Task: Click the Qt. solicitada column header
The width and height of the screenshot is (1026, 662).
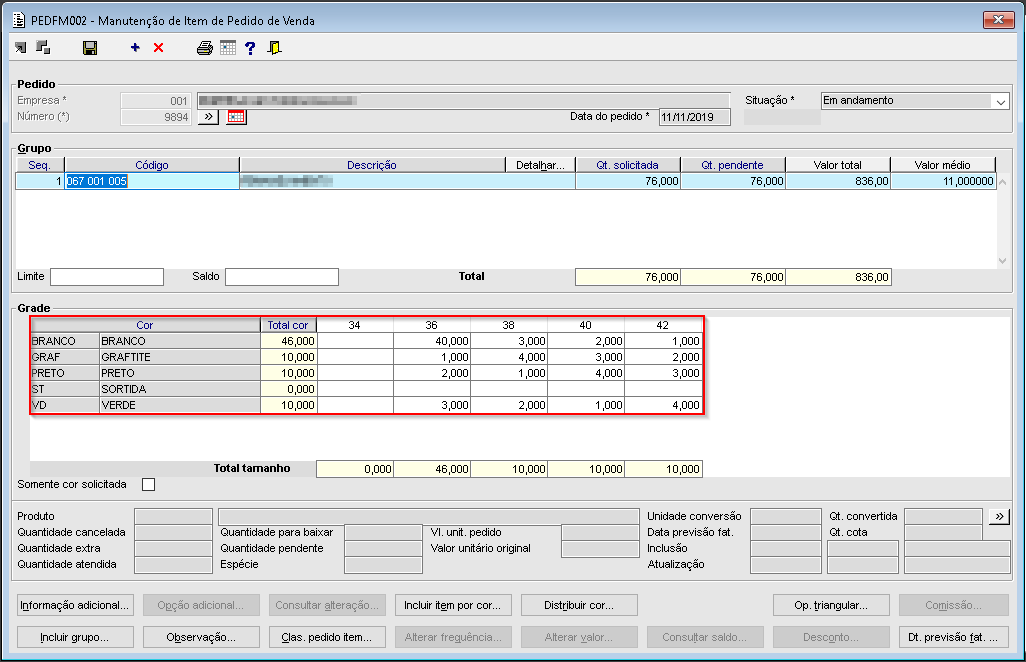Action: click(628, 165)
